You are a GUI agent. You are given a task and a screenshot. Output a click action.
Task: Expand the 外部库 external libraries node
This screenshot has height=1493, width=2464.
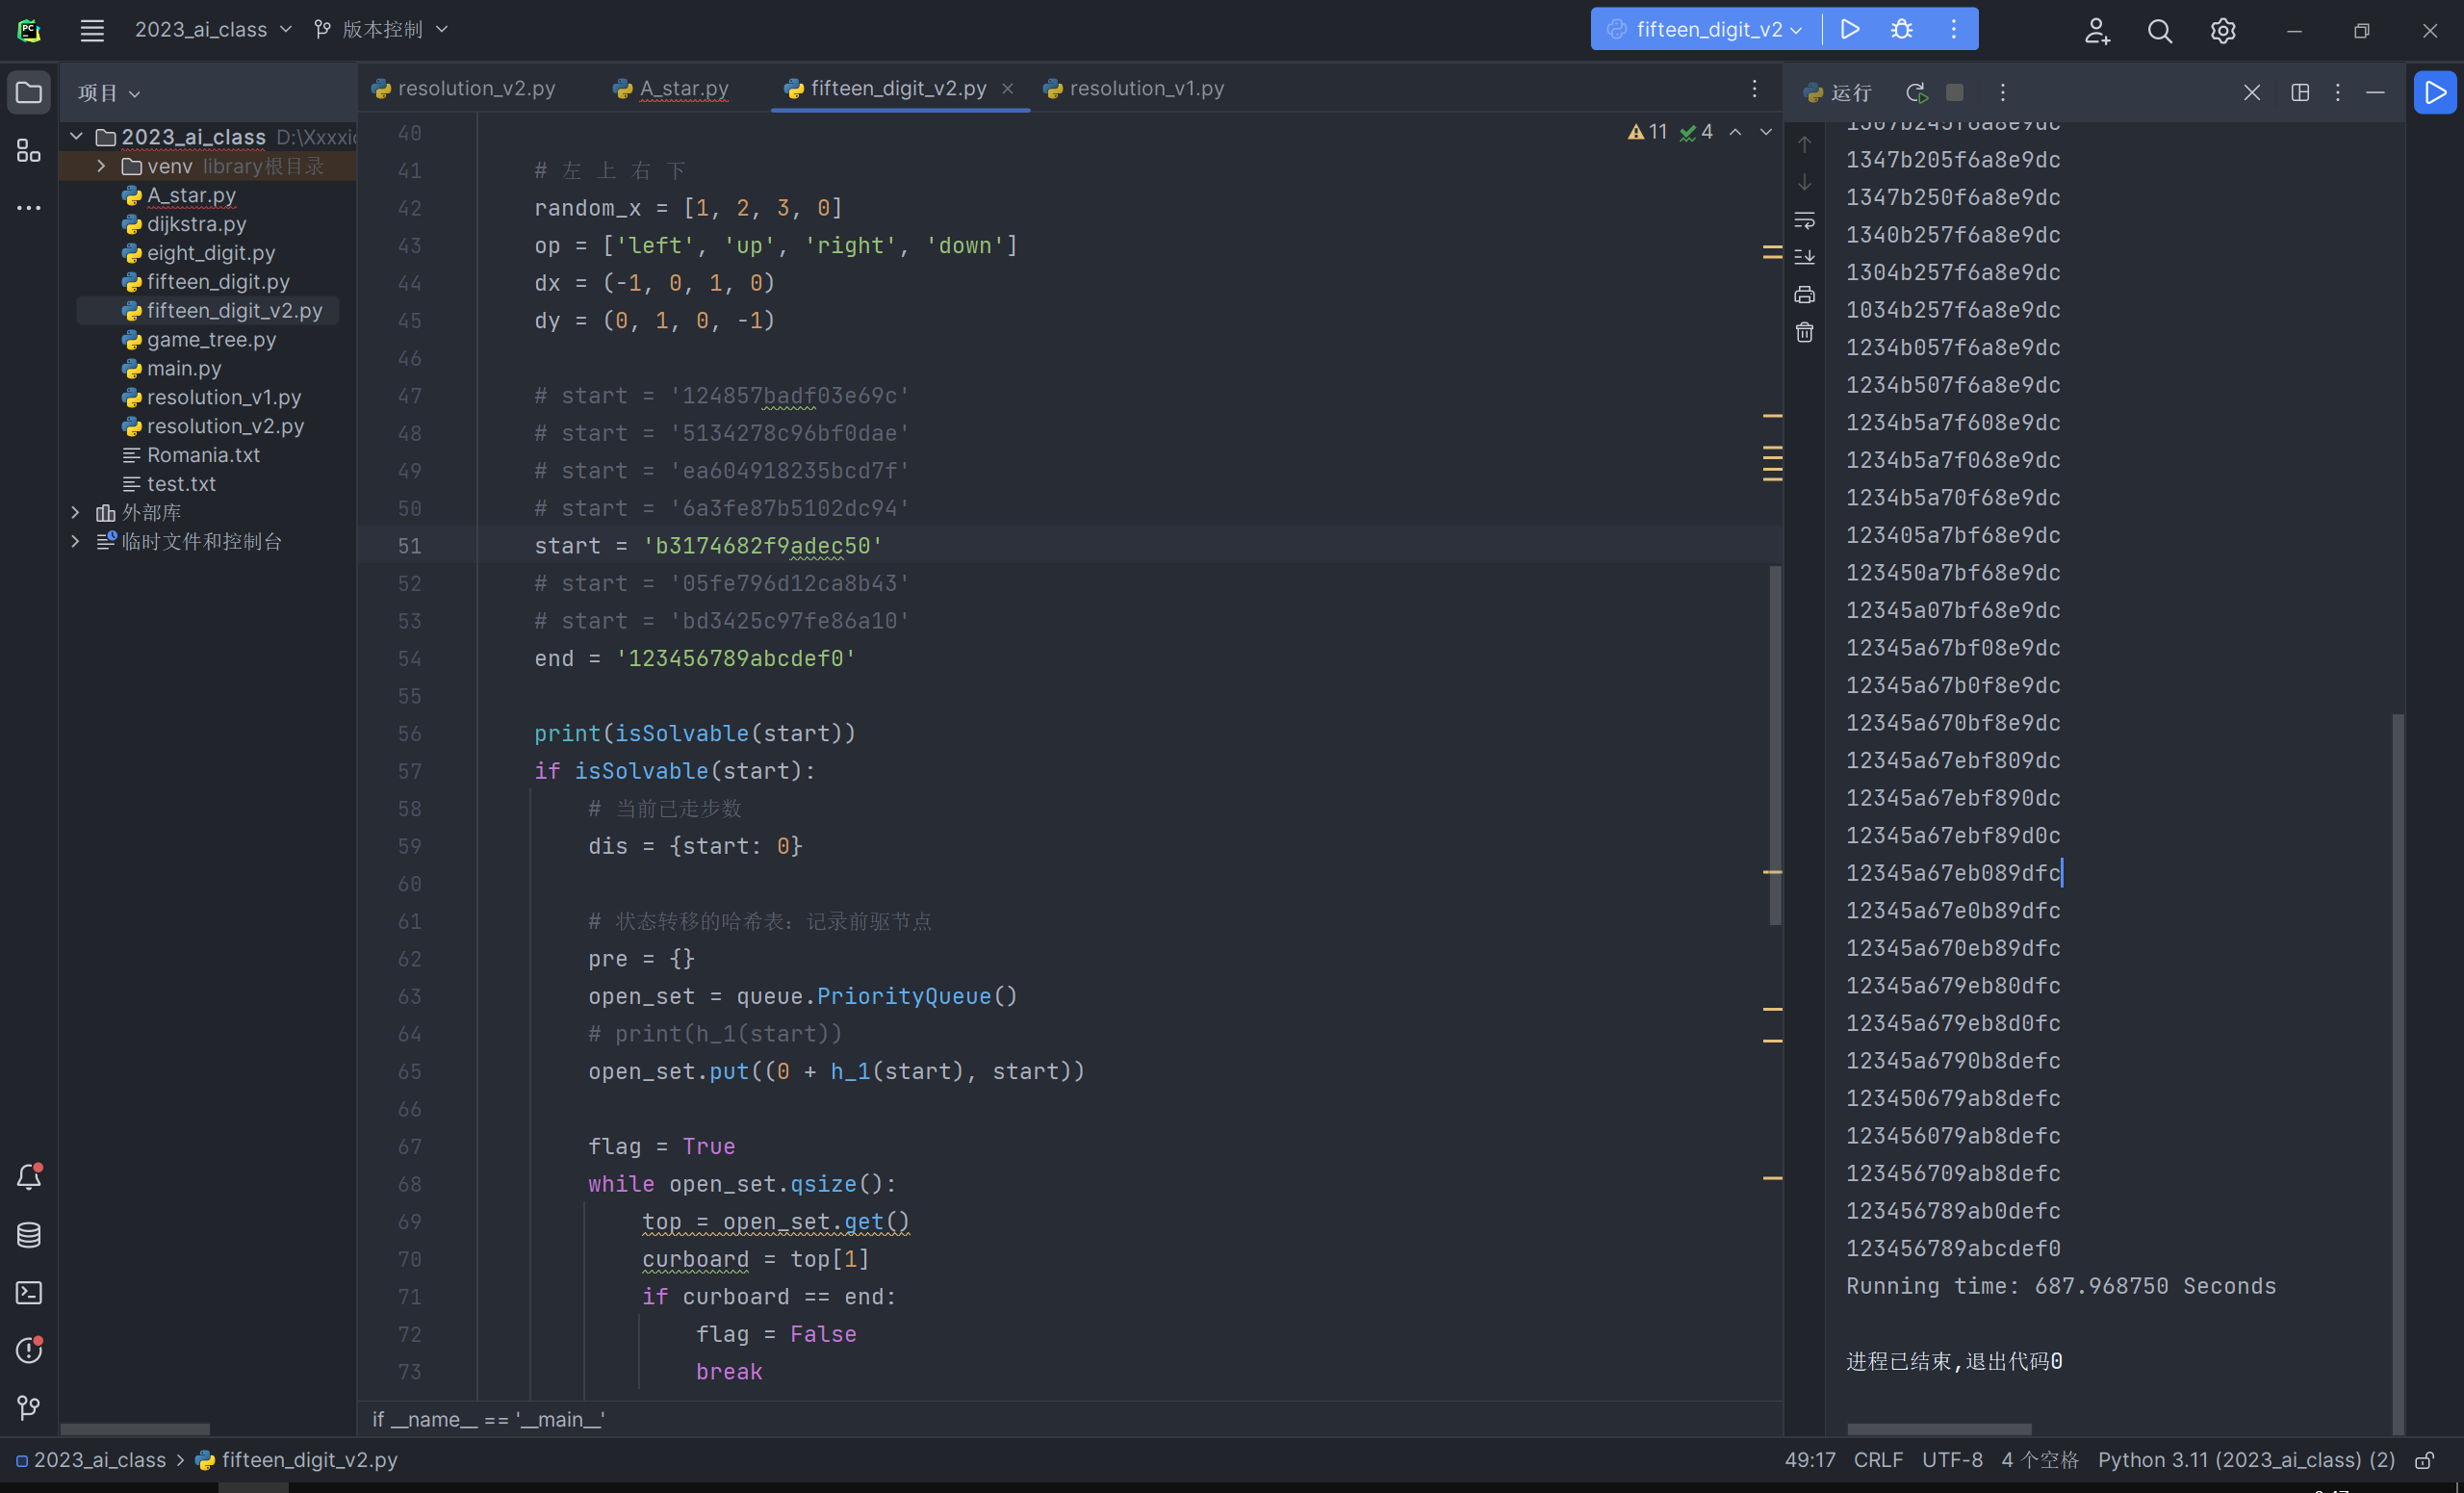(75, 513)
